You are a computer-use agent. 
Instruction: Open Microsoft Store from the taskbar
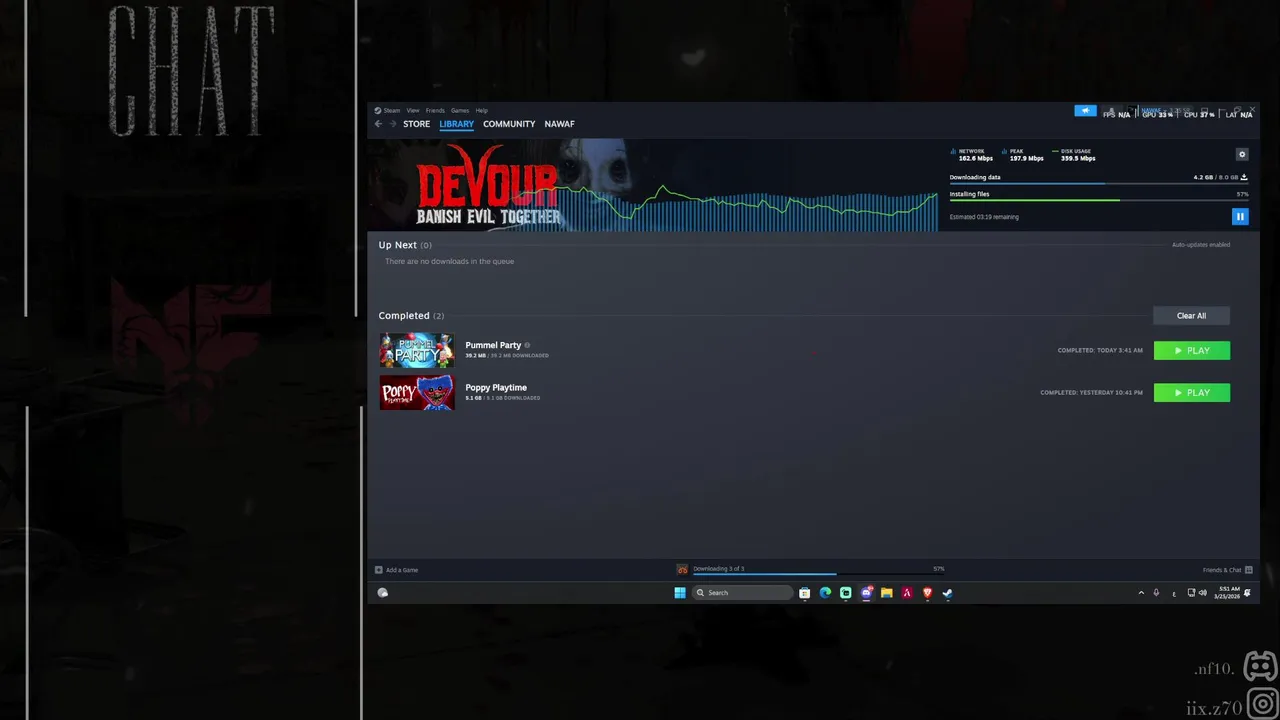[804, 593]
